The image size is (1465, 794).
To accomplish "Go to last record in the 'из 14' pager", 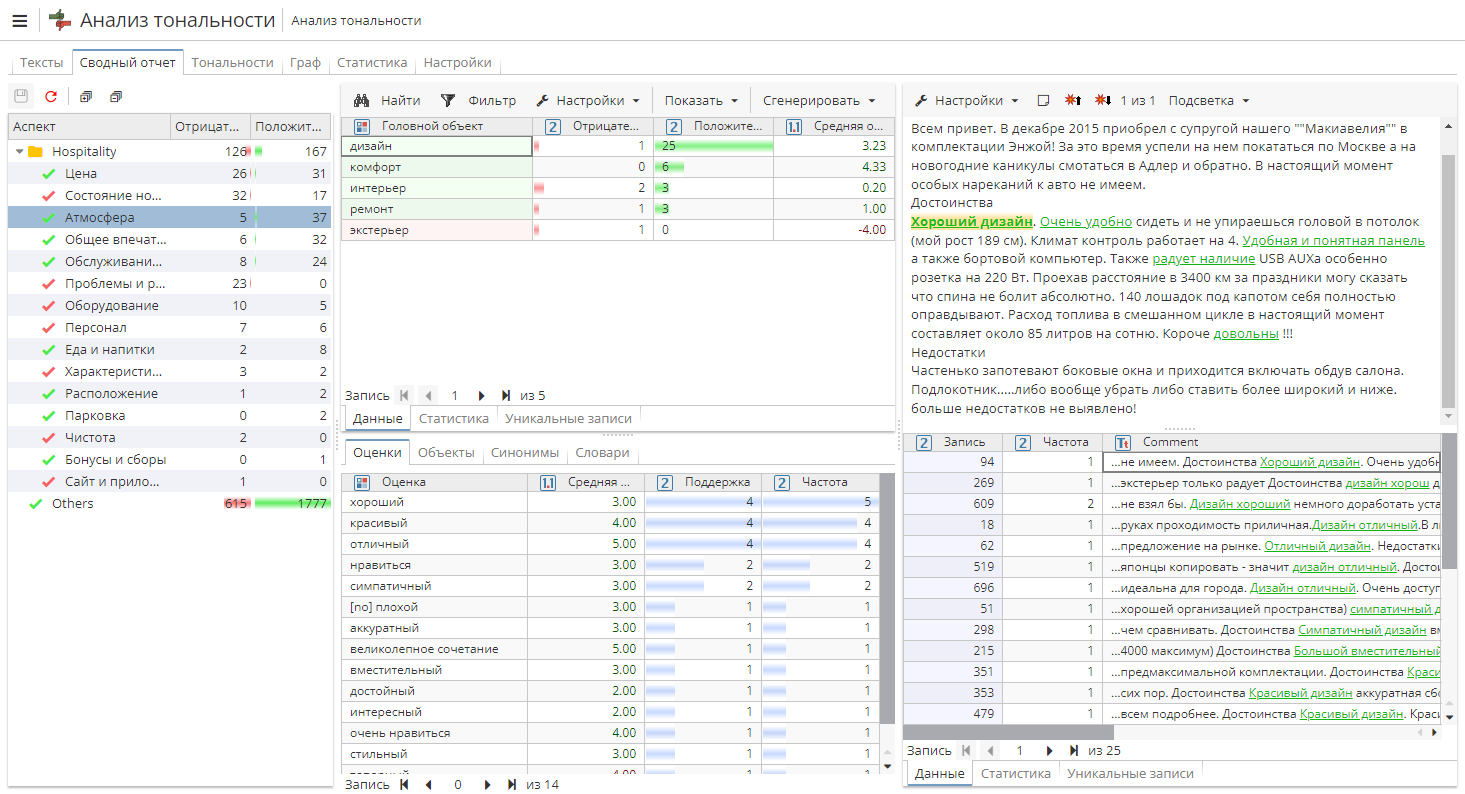I will (512, 785).
